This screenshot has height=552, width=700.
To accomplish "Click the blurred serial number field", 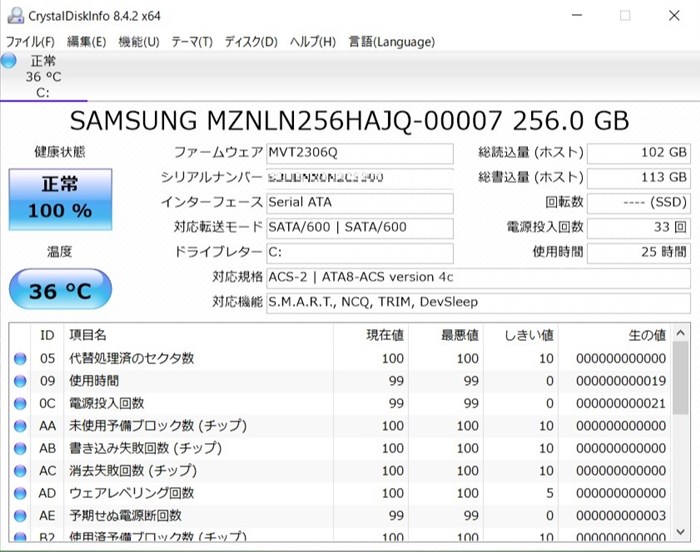I will click(x=360, y=178).
